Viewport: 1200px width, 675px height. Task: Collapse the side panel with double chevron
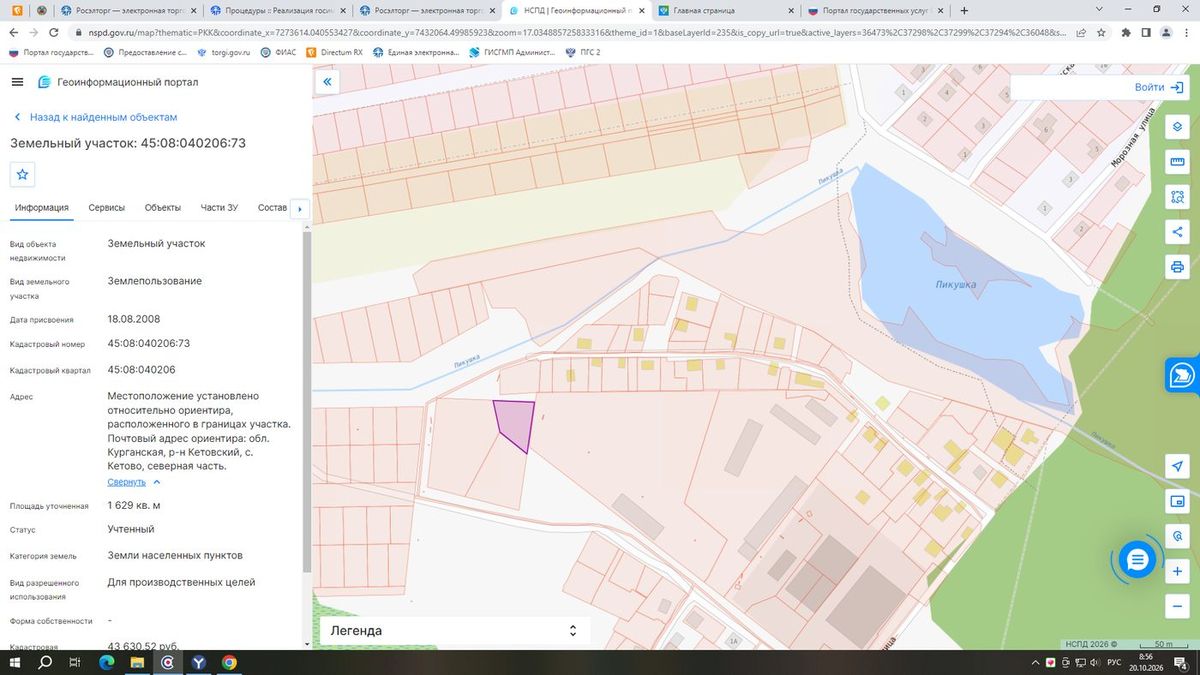click(x=327, y=82)
